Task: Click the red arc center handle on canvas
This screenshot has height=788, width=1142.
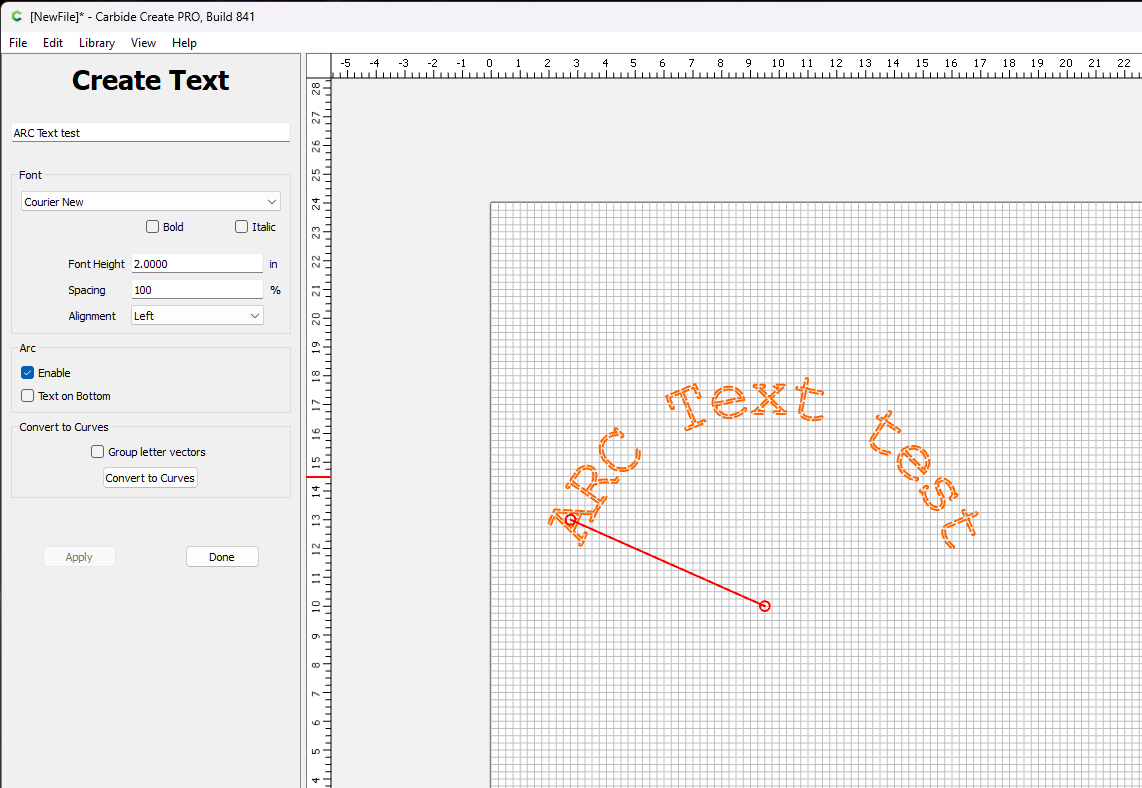Action: click(765, 606)
